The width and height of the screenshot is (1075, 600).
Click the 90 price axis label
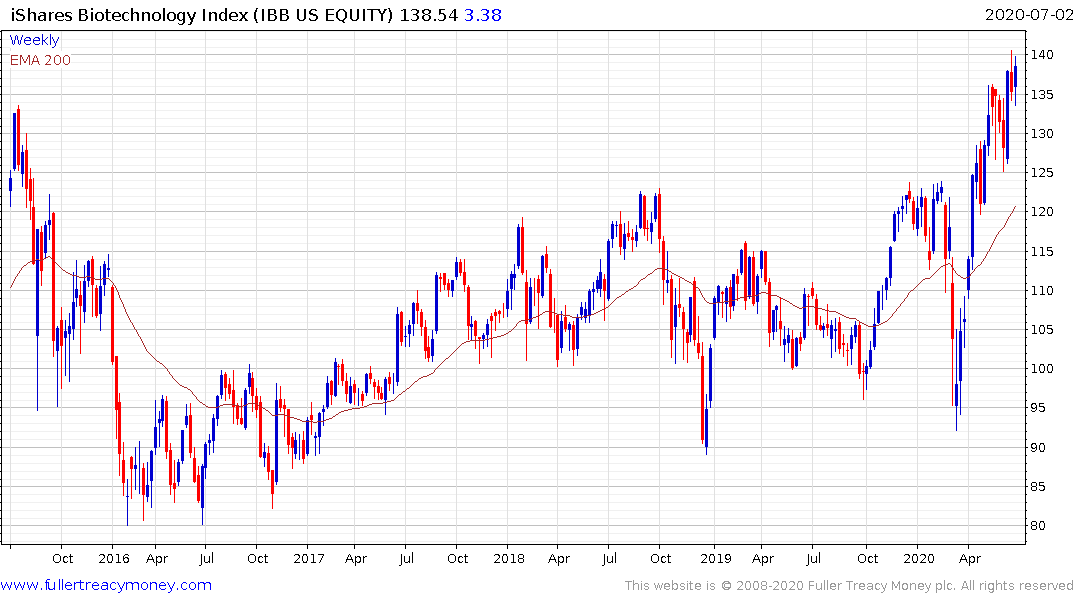coord(1039,448)
